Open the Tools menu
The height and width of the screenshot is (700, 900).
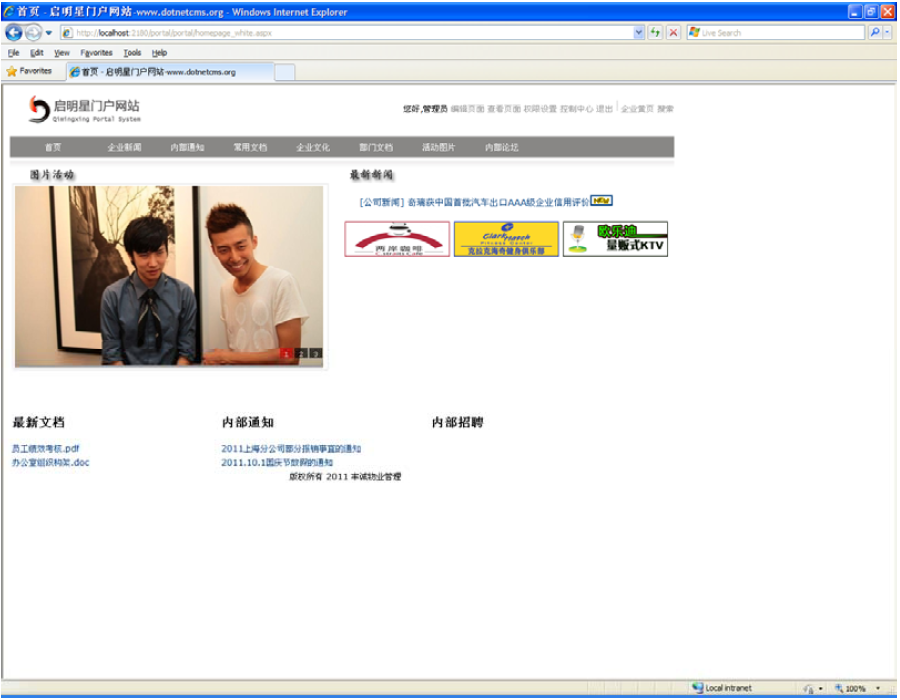tap(132, 53)
